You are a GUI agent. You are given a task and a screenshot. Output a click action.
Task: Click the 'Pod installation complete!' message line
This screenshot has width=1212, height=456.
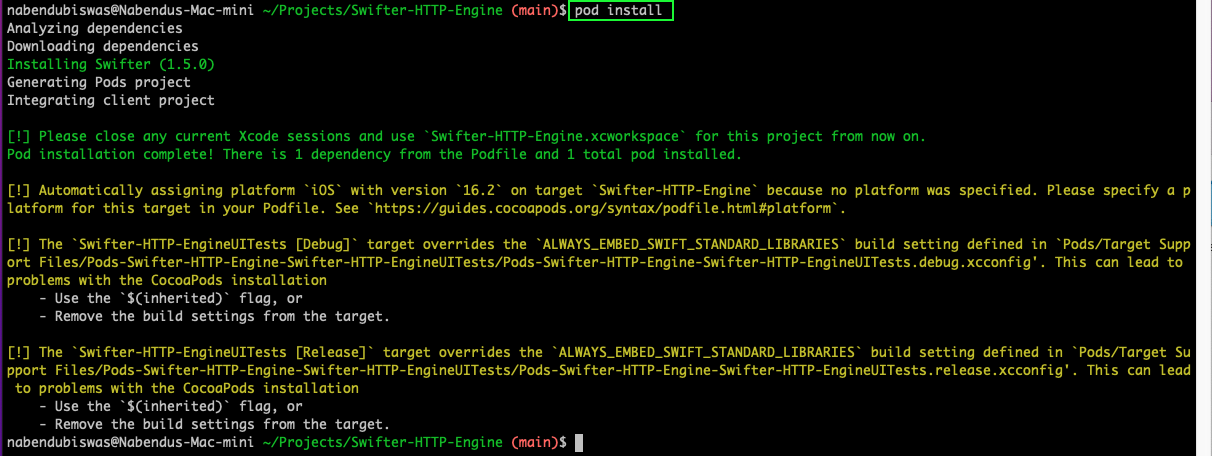point(374,154)
